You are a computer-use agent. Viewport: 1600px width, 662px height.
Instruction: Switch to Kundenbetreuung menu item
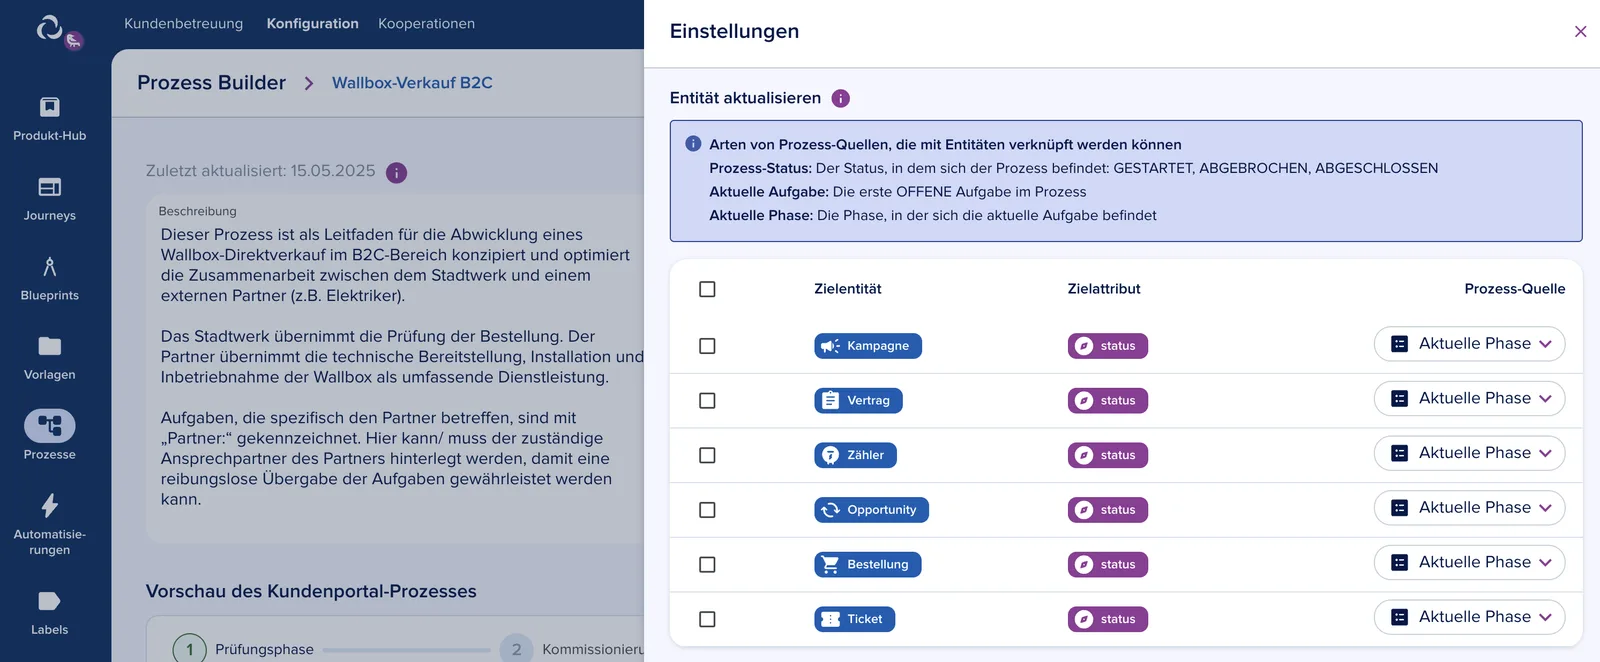click(x=184, y=23)
